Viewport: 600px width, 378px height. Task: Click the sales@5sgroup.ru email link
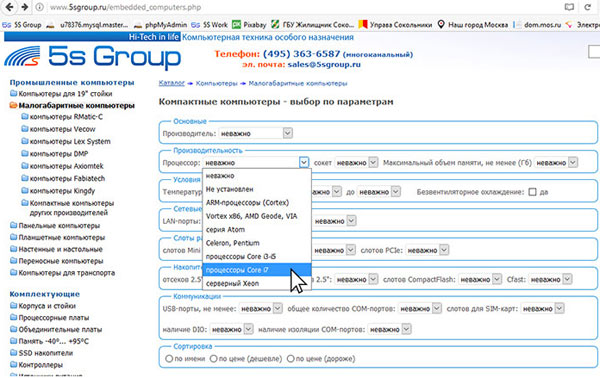coord(324,65)
